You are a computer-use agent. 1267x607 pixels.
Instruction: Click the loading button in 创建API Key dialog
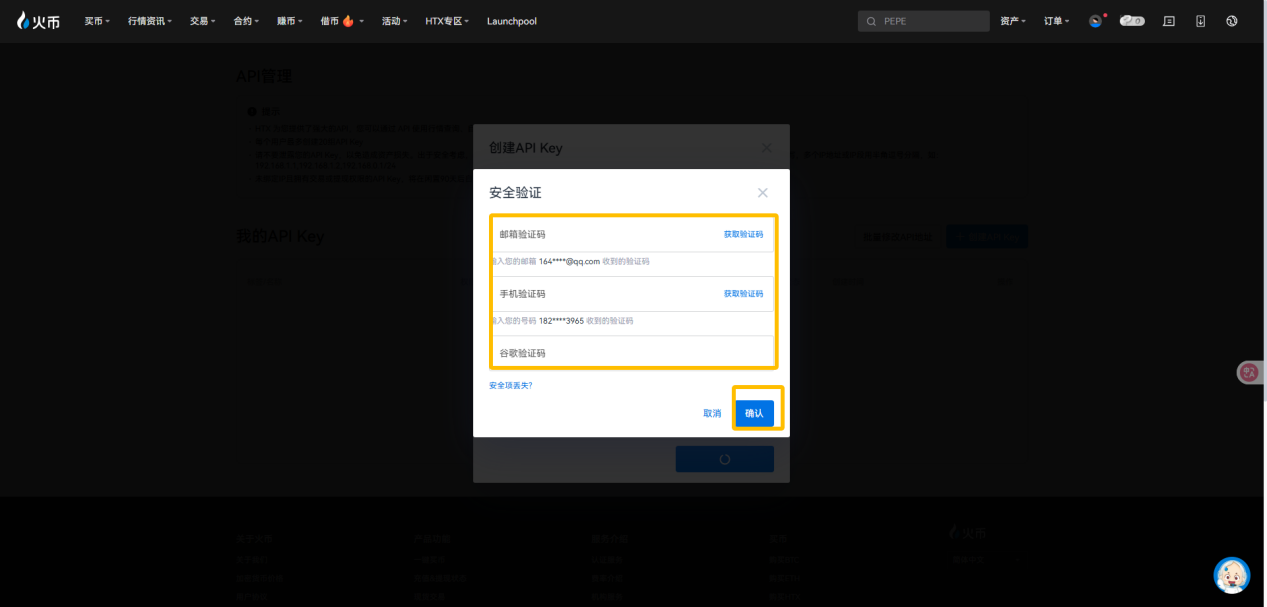point(724,459)
